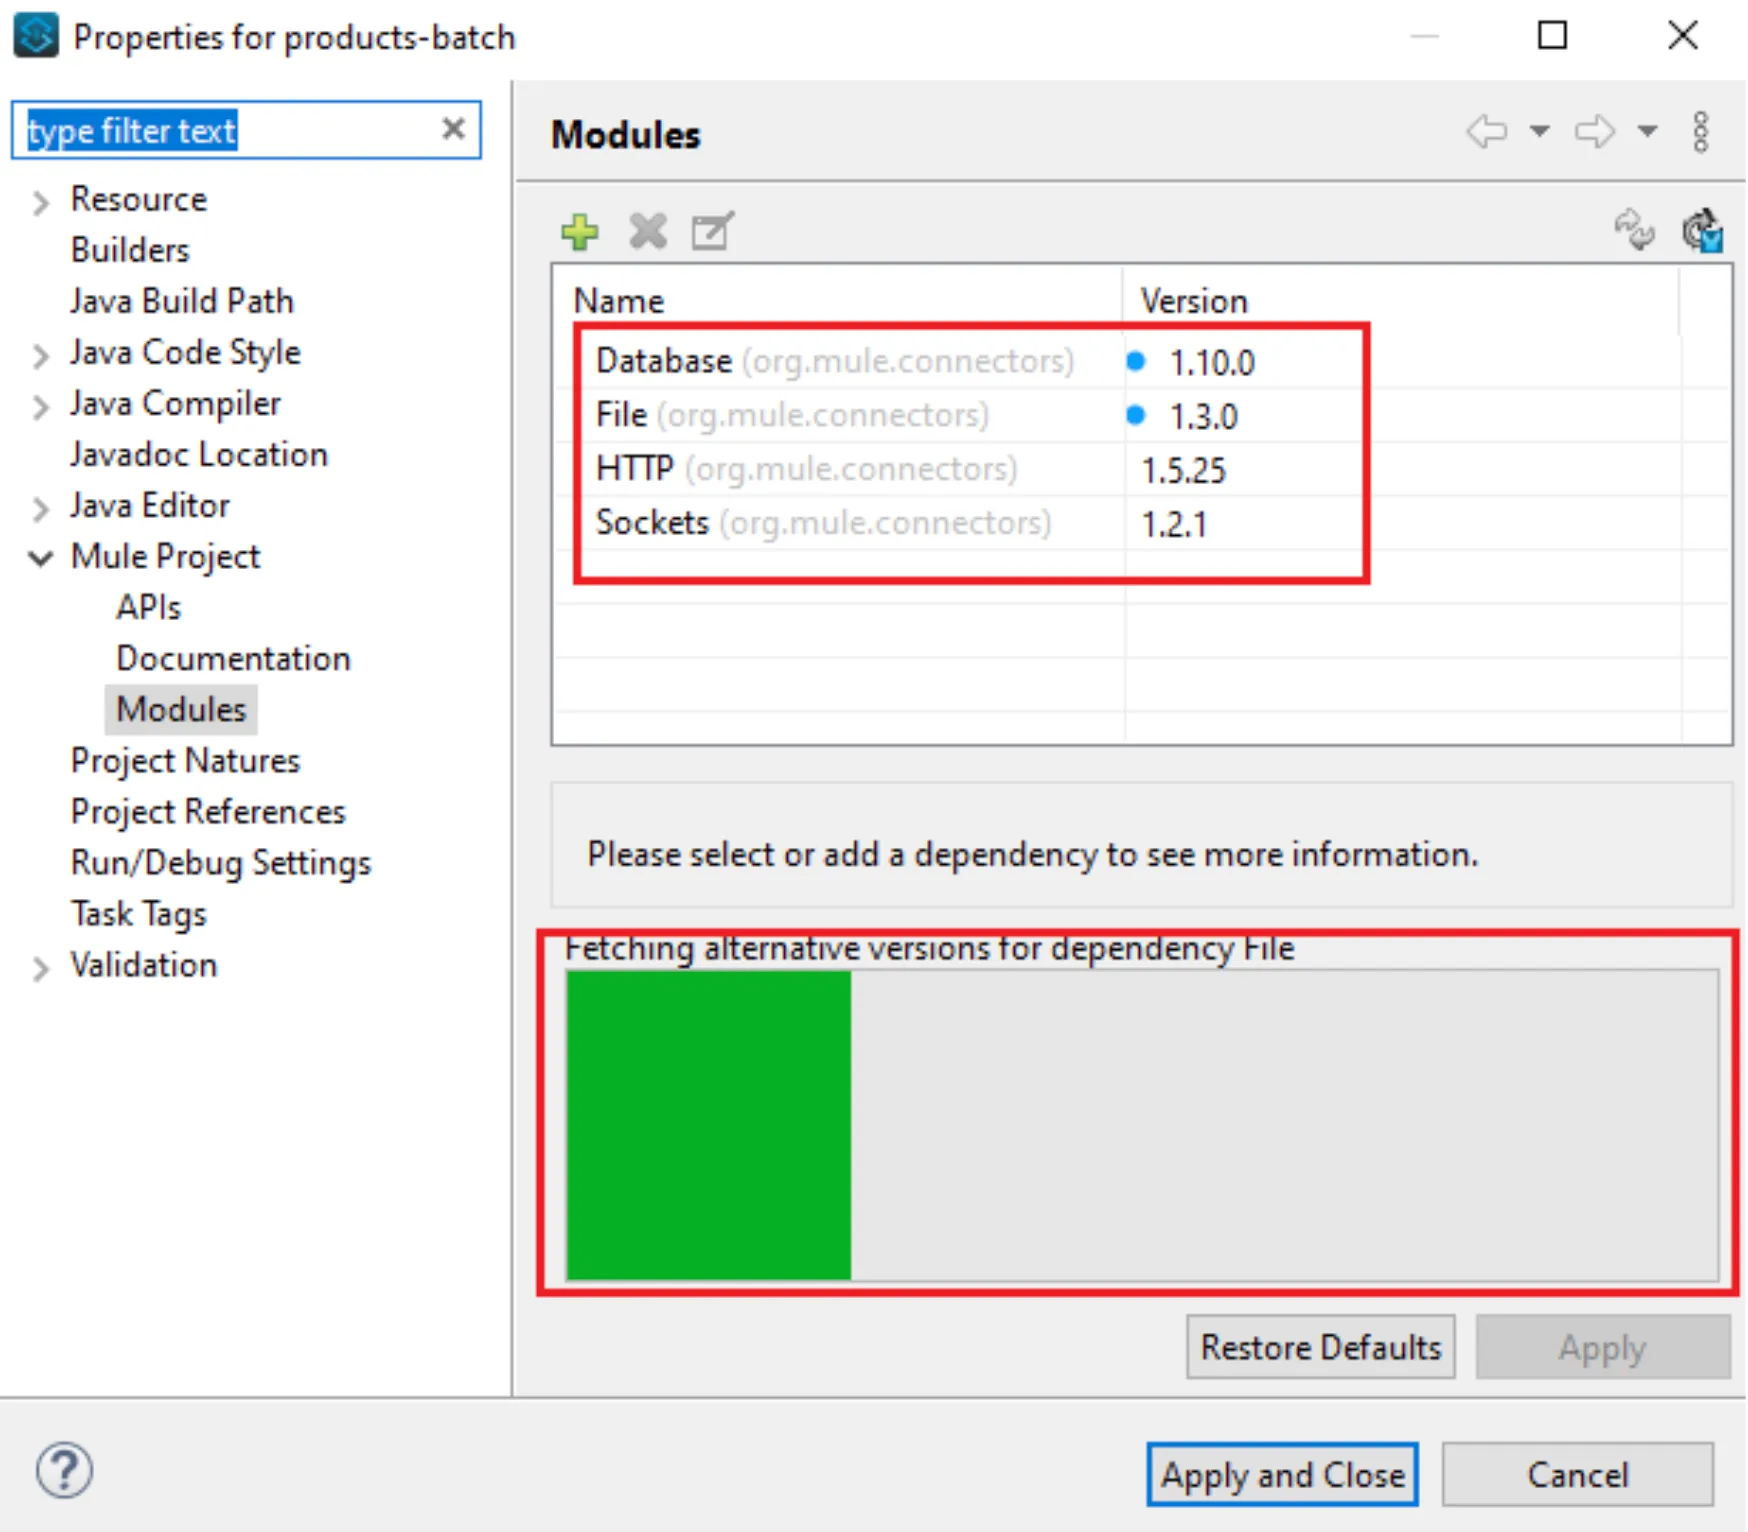
Task: Open the Documentation page
Action: (234, 658)
